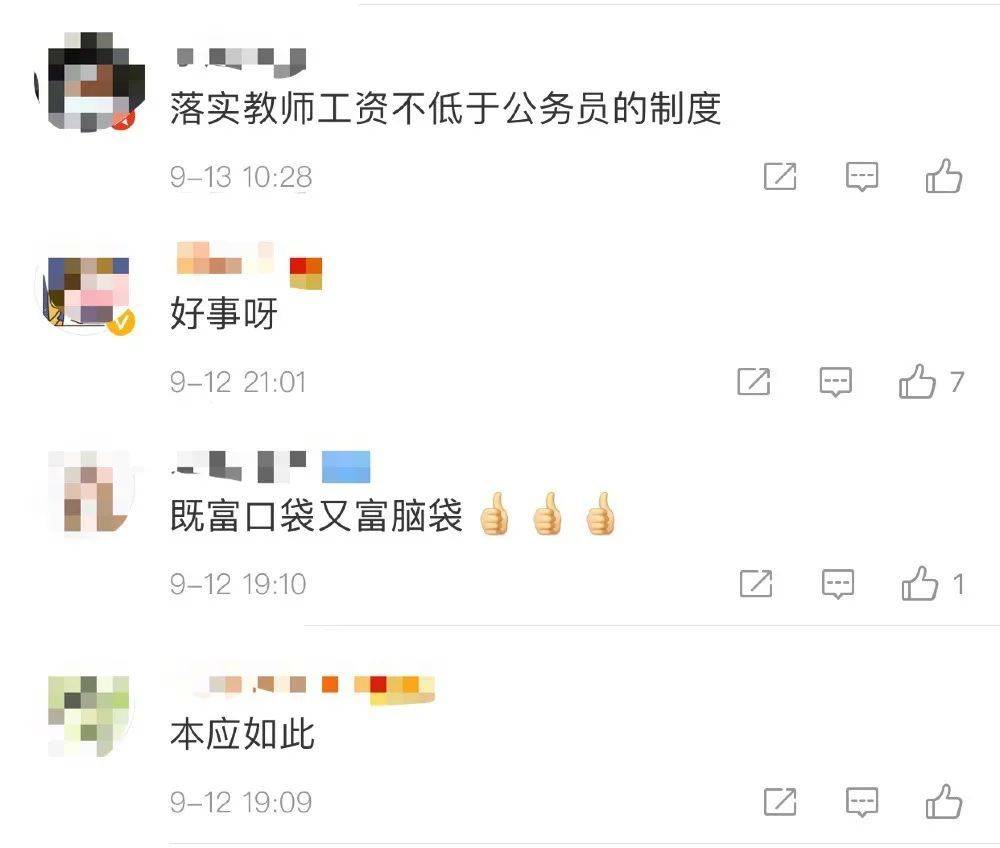The height and width of the screenshot is (848, 1000).
Task: Repost the 好事呀 comment
Action: tap(754, 382)
